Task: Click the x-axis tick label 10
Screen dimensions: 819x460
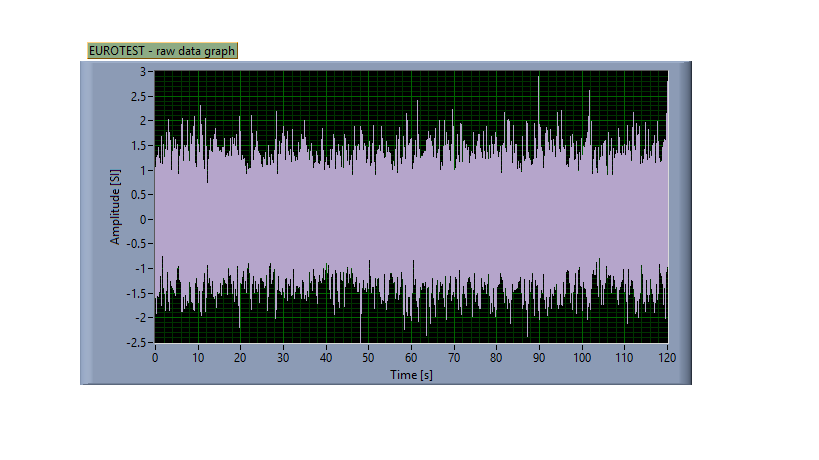Action: click(x=198, y=358)
